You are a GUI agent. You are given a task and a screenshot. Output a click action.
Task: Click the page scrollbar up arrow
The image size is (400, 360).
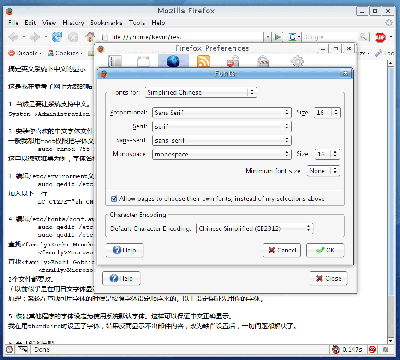point(391,64)
